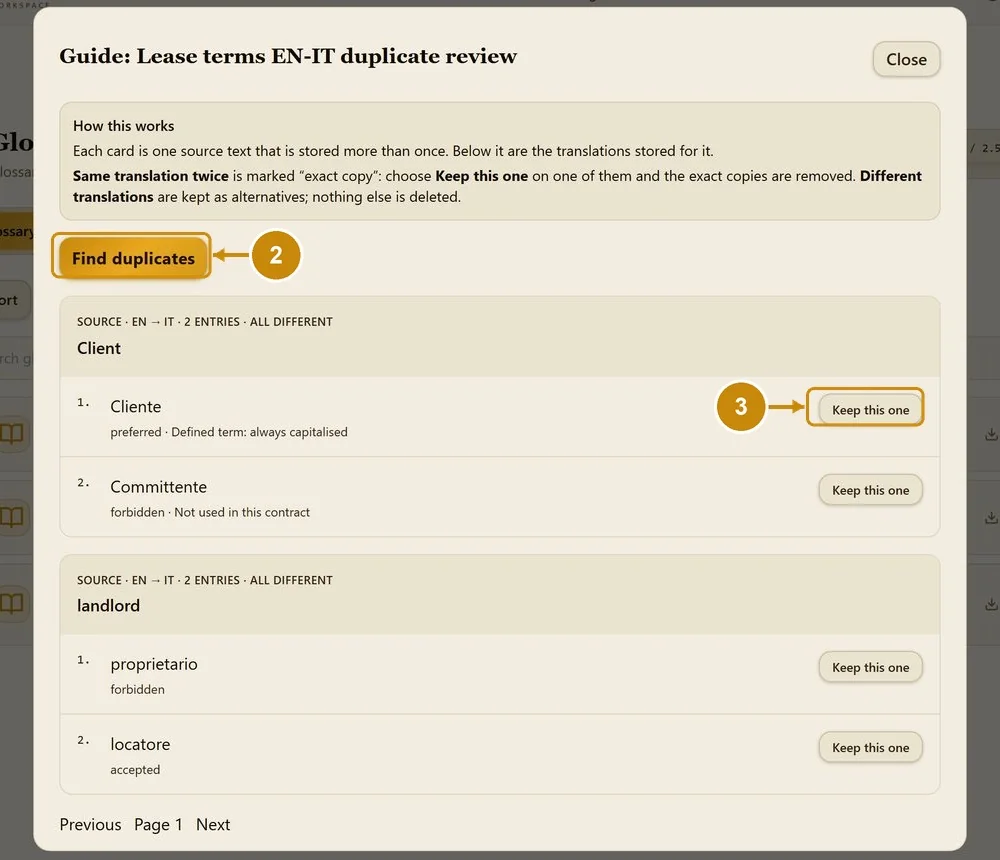The height and width of the screenshot is (860, 1000).
Task: Click the landlord card's "SOURCE · EN → IT" header line
Action: [x=205, y=580]
